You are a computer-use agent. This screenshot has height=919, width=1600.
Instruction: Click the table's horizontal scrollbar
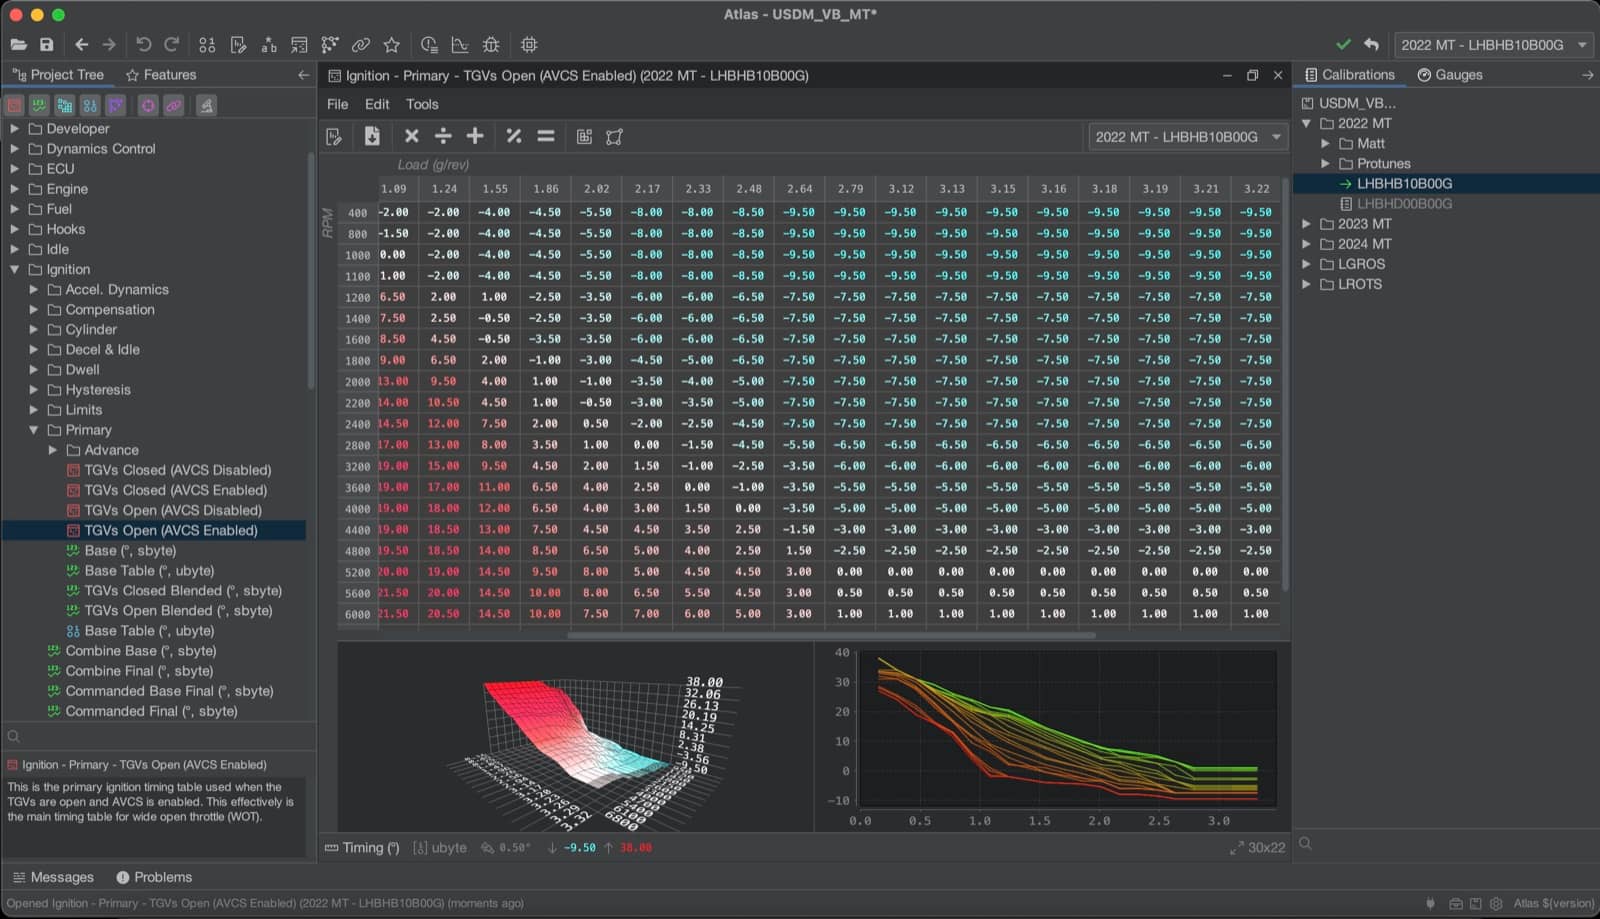click(831, 634)
